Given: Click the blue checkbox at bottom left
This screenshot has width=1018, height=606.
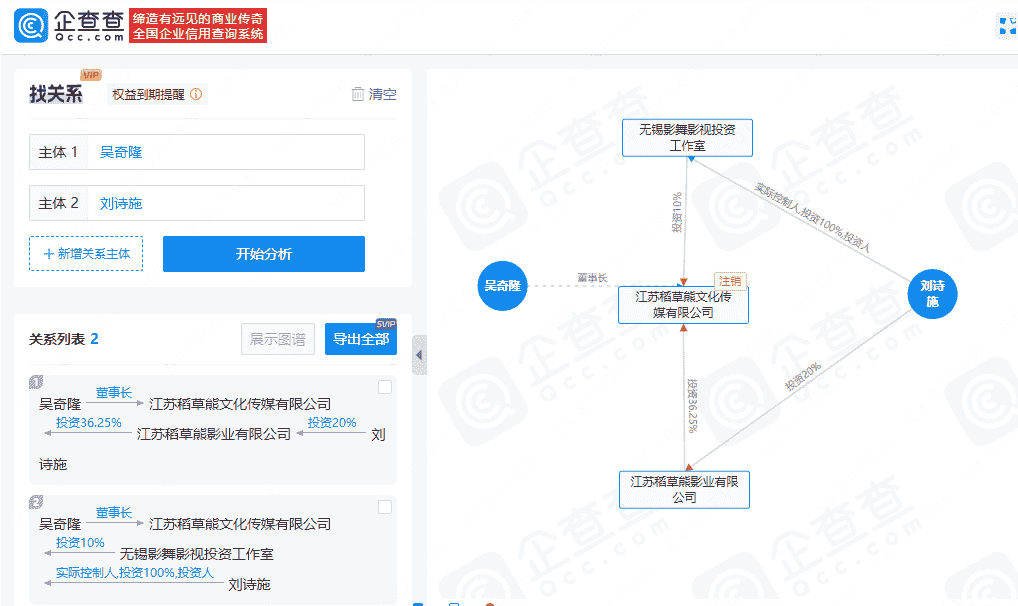Looking at the screenshot, I should tap(420, 604).
